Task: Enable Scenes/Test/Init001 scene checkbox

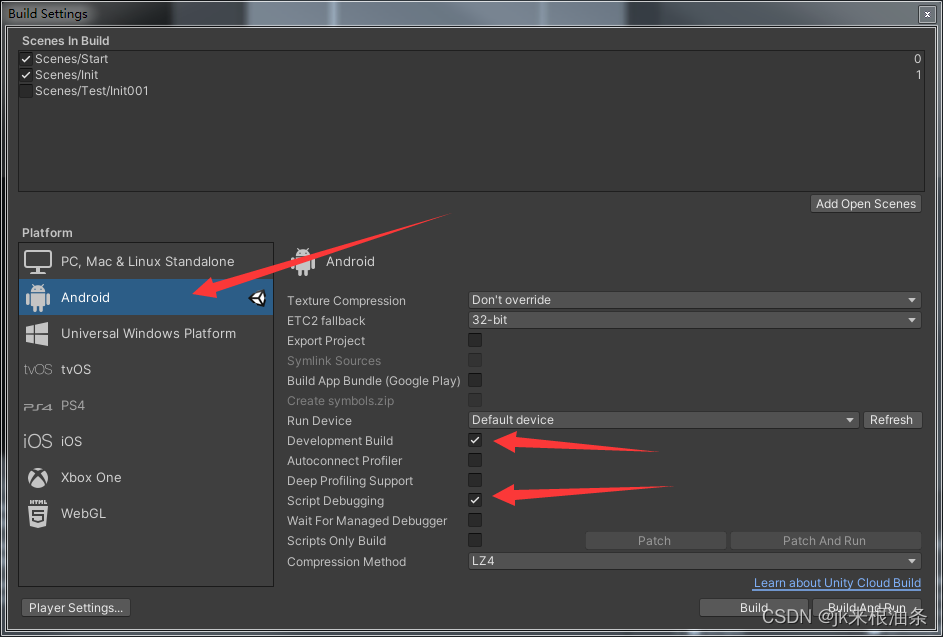Action: click(25, 91)
